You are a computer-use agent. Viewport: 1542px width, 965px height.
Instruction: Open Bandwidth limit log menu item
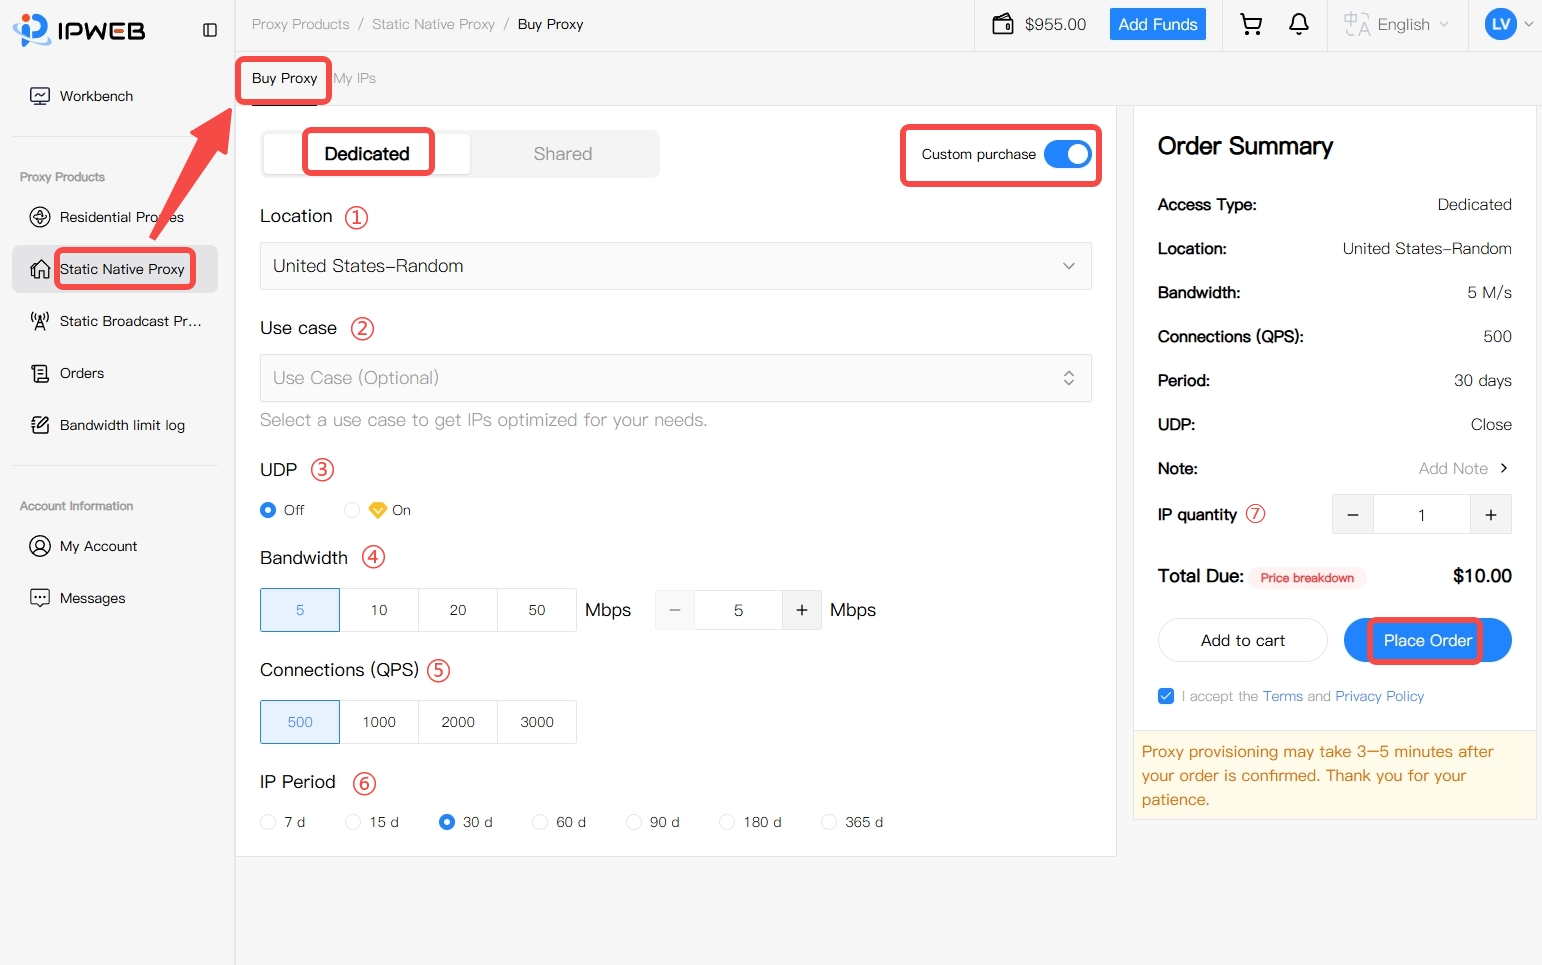pos(115,425)
